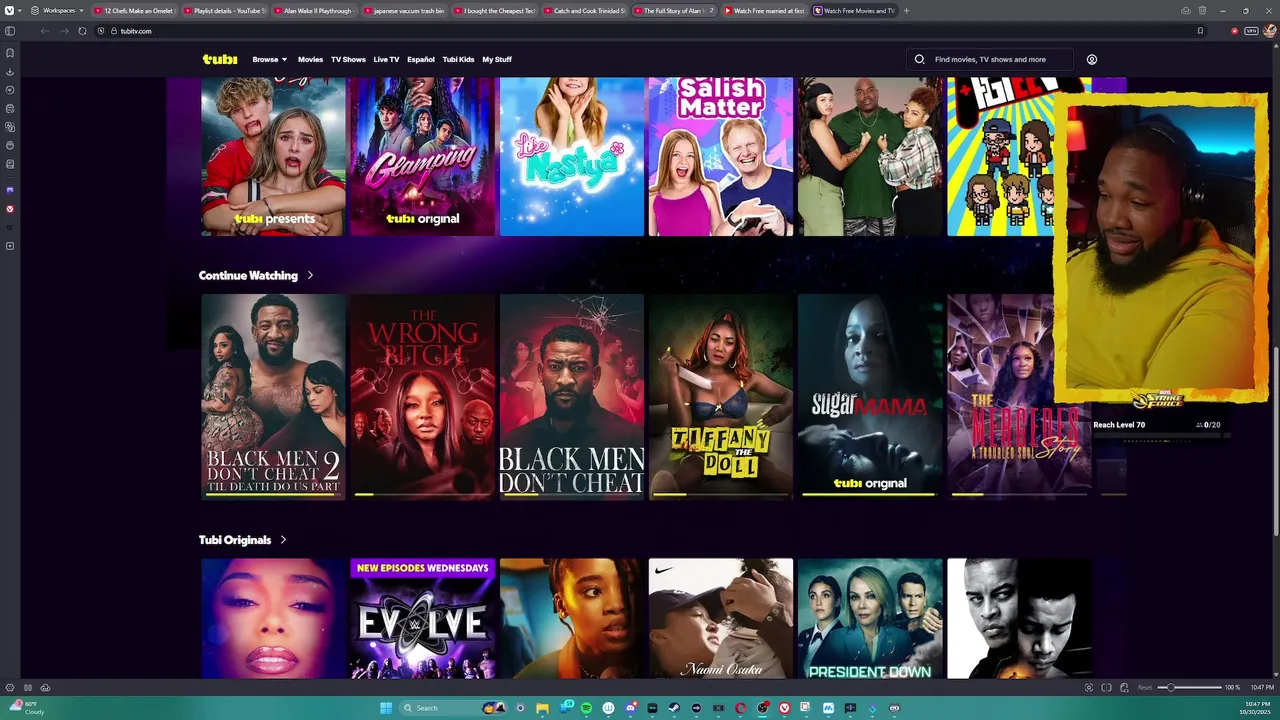
Task: Play Black Men Don't Cheat 2 poster
Action: pos(273,397)
